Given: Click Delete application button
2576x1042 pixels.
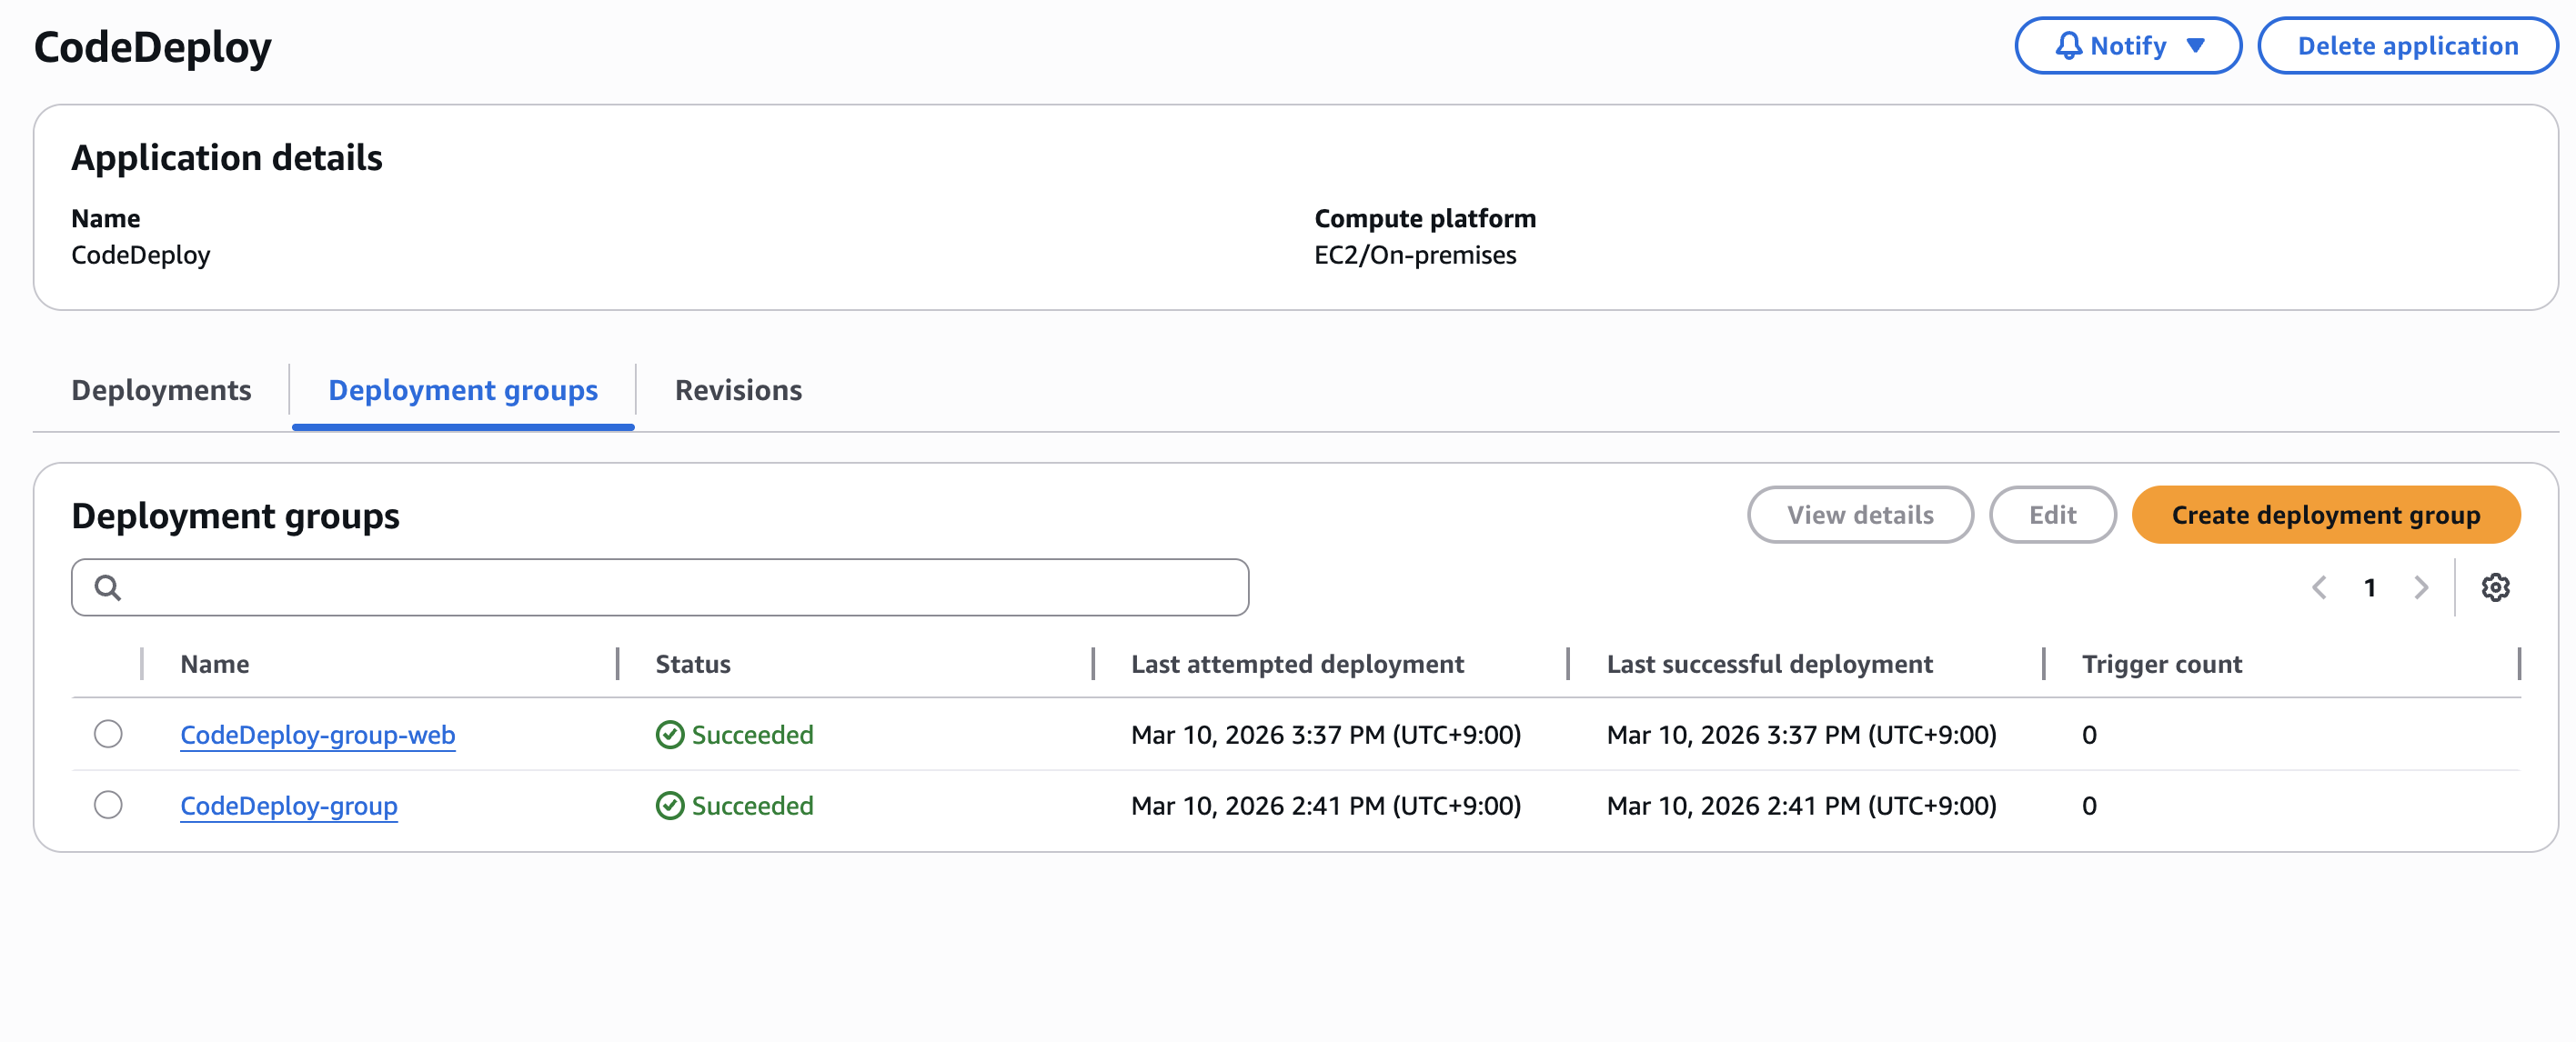Looking at the screenshot, I should (x=2407, y=46).
